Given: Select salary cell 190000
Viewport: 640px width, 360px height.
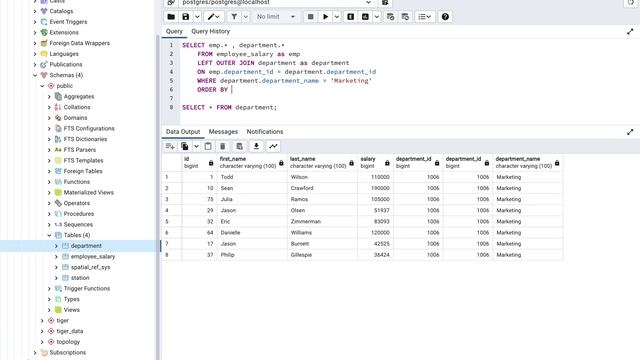Looking at the screenshot, I should [x=375, y=188].
